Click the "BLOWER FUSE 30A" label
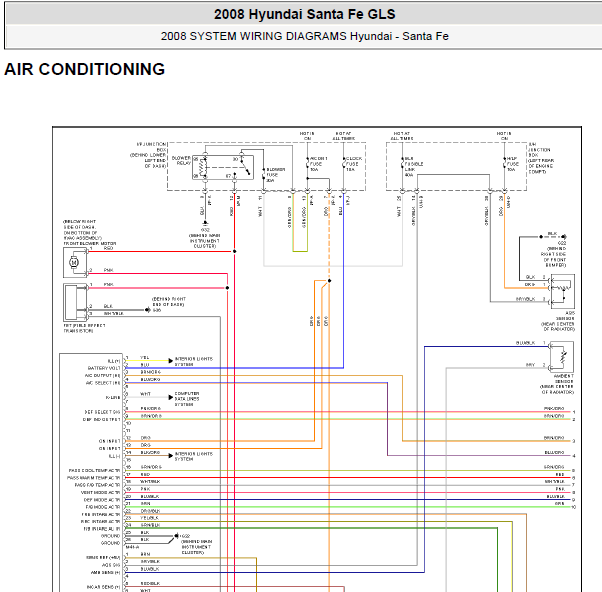Screen dimensions: 602x592 (275, 175)
